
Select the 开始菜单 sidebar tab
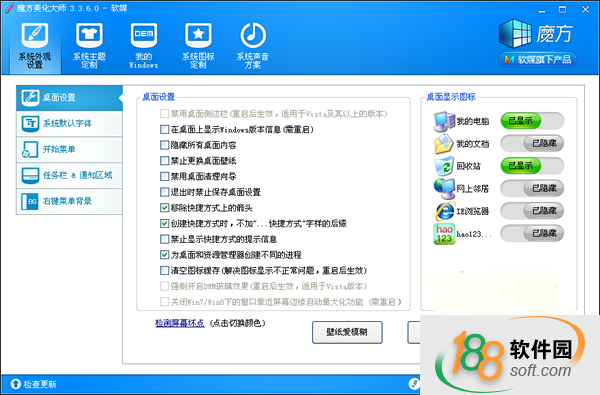(69, 149)
